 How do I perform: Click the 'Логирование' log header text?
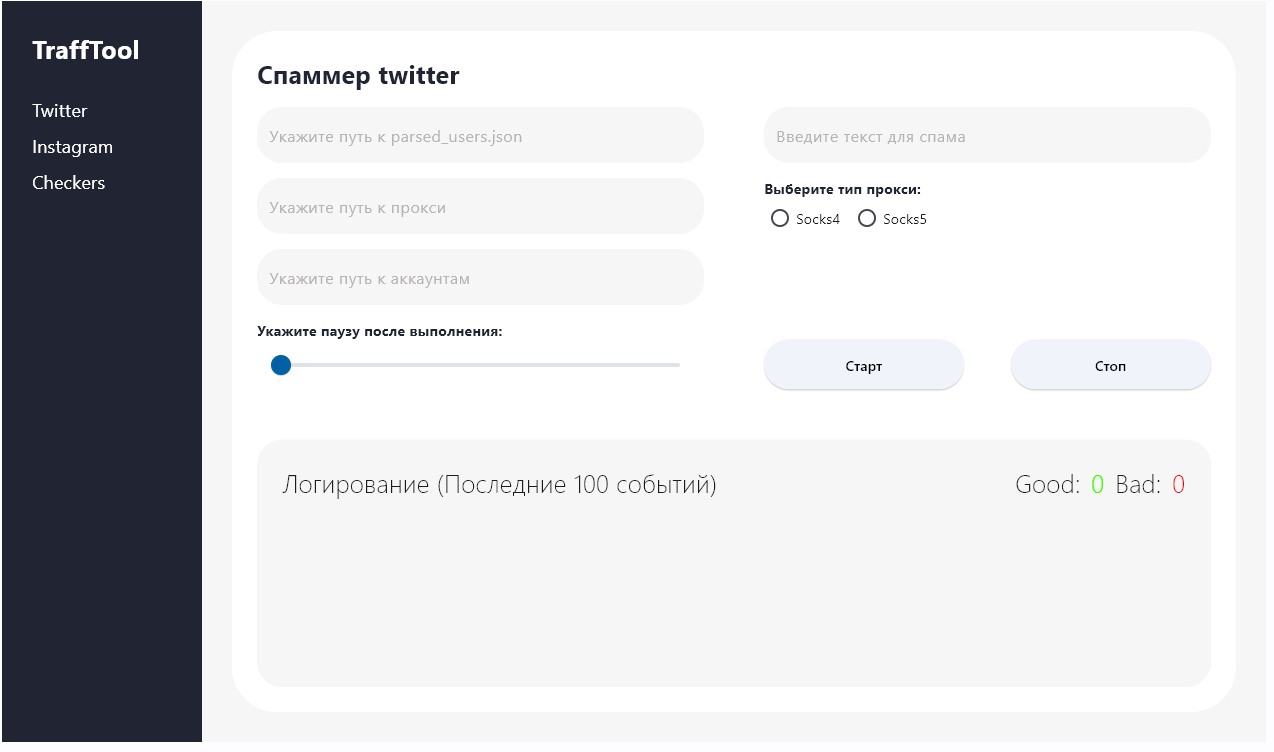point(499,485)
